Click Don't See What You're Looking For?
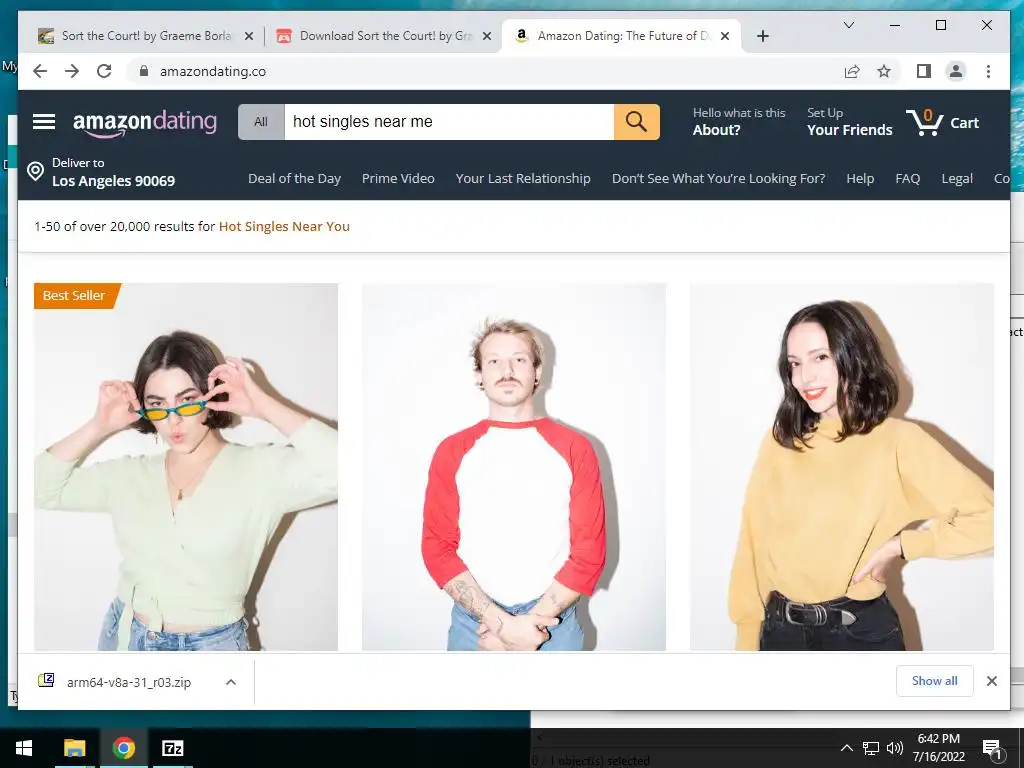This screenshot has width=1024, height=768. pyautogui.click(x=718, y=178)
